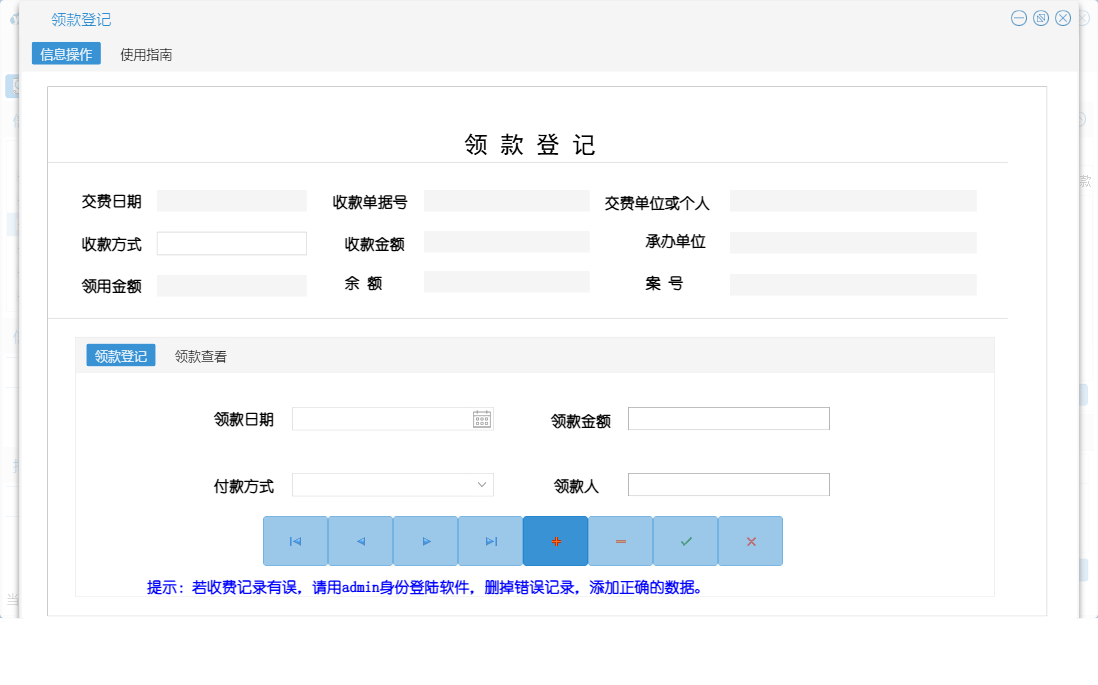This screenshot has width=1098, height=685.
Task: Cancel the entry with the red X icon
Action: click(x=750, y=541)
